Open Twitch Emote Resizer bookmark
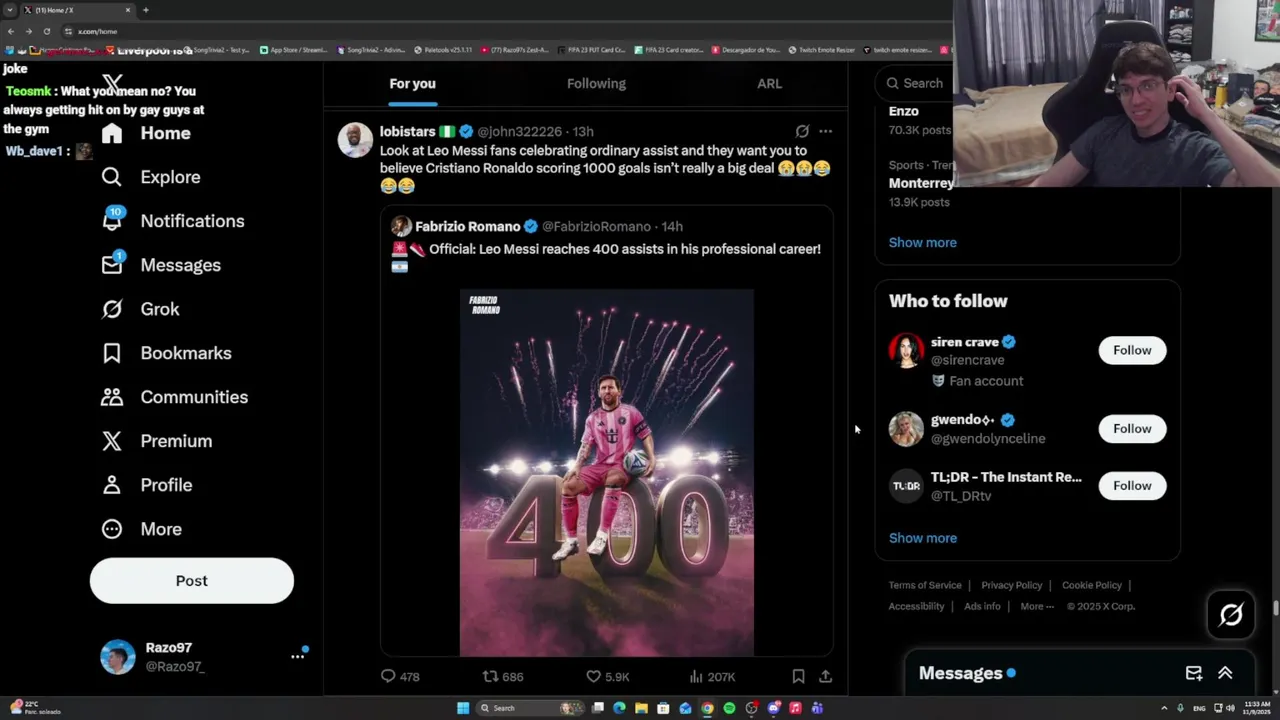Viewport: 1280px width, 720px height. [822, 50]
